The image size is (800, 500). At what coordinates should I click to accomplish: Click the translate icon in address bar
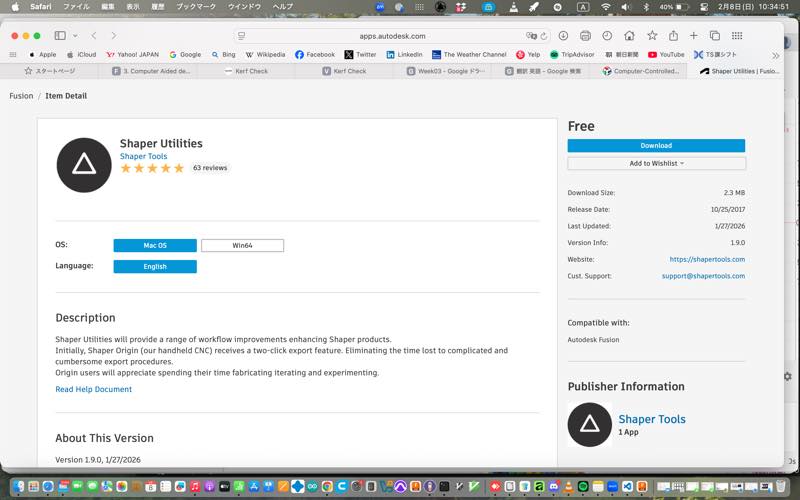click(x=532, y=36)
